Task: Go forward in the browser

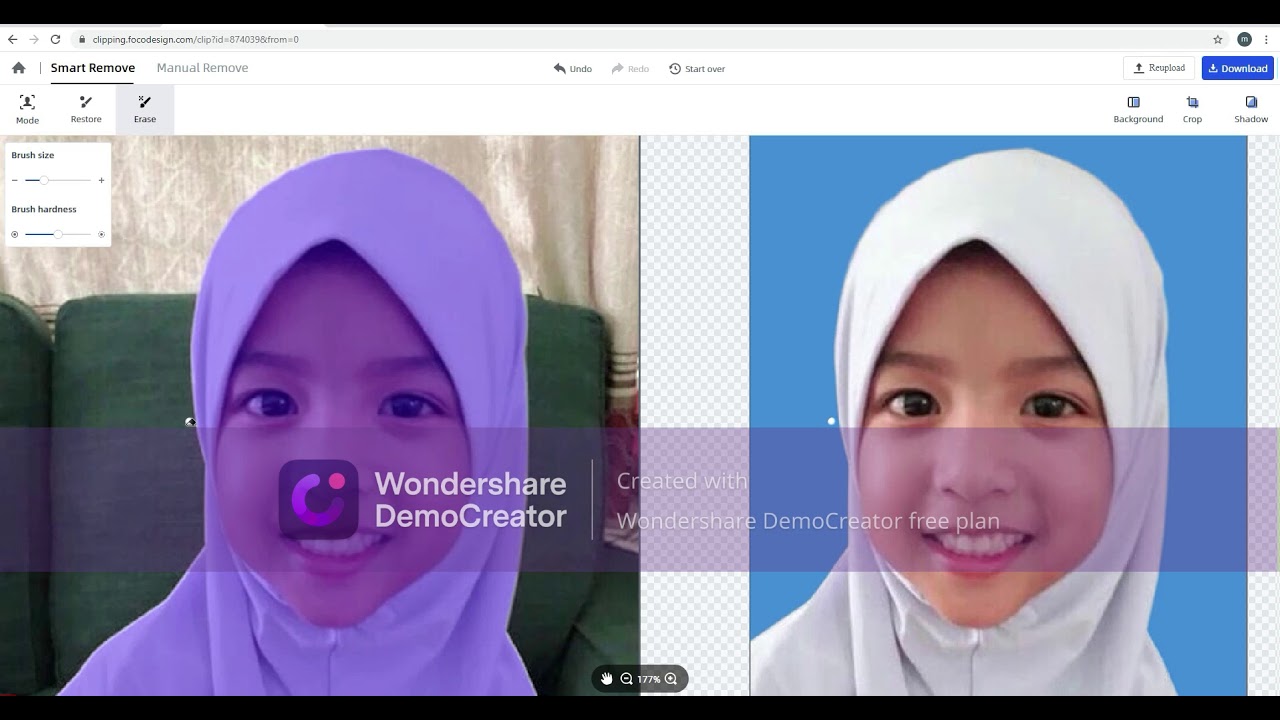Action: pyautogui.click(x=34, y=39)
